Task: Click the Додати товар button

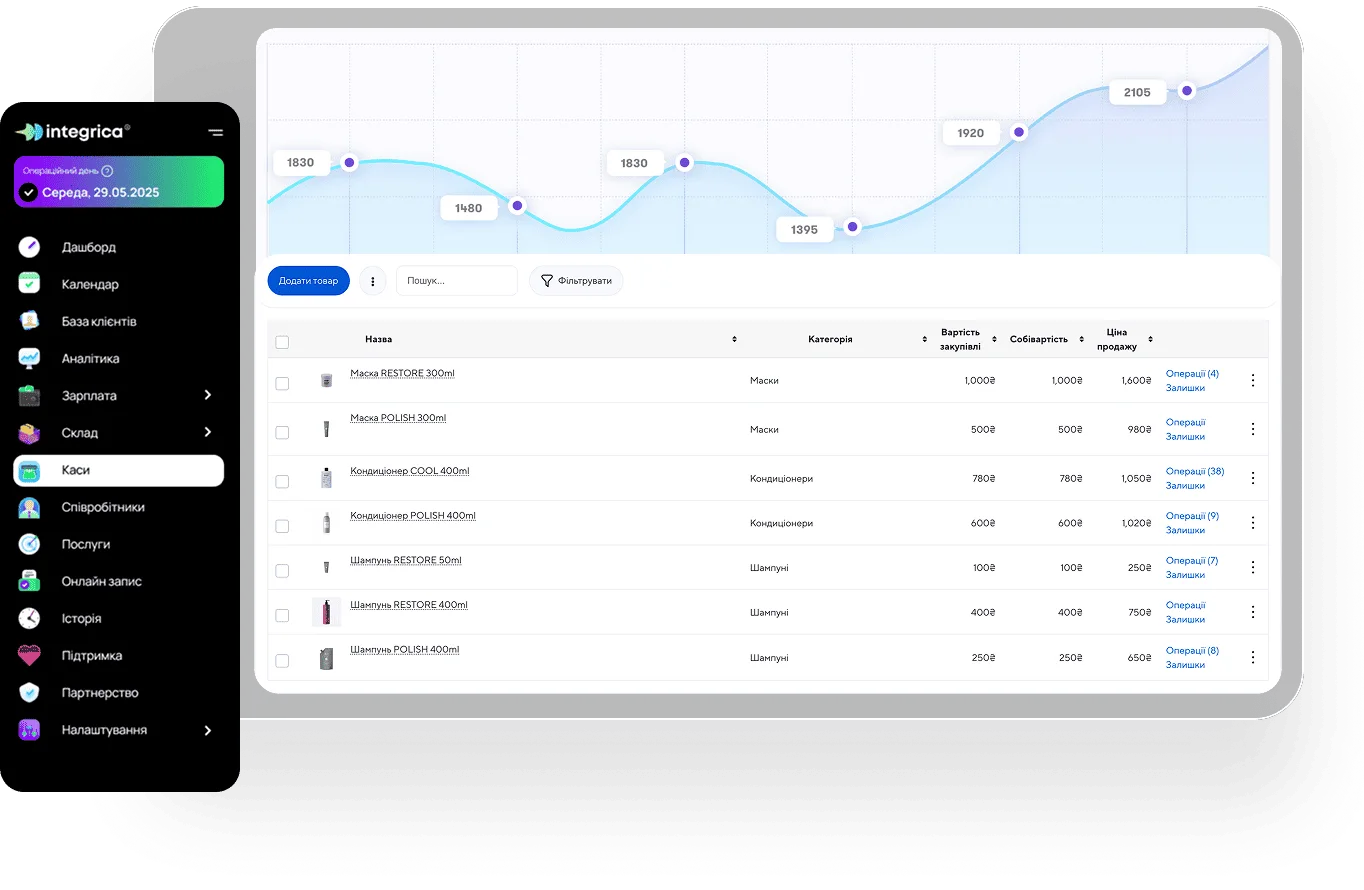Action: (x=308, y=281)
